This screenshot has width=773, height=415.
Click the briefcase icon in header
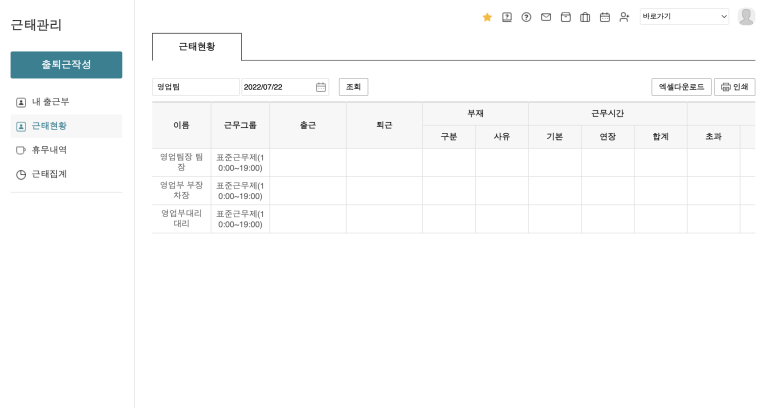tap(585, 17)
